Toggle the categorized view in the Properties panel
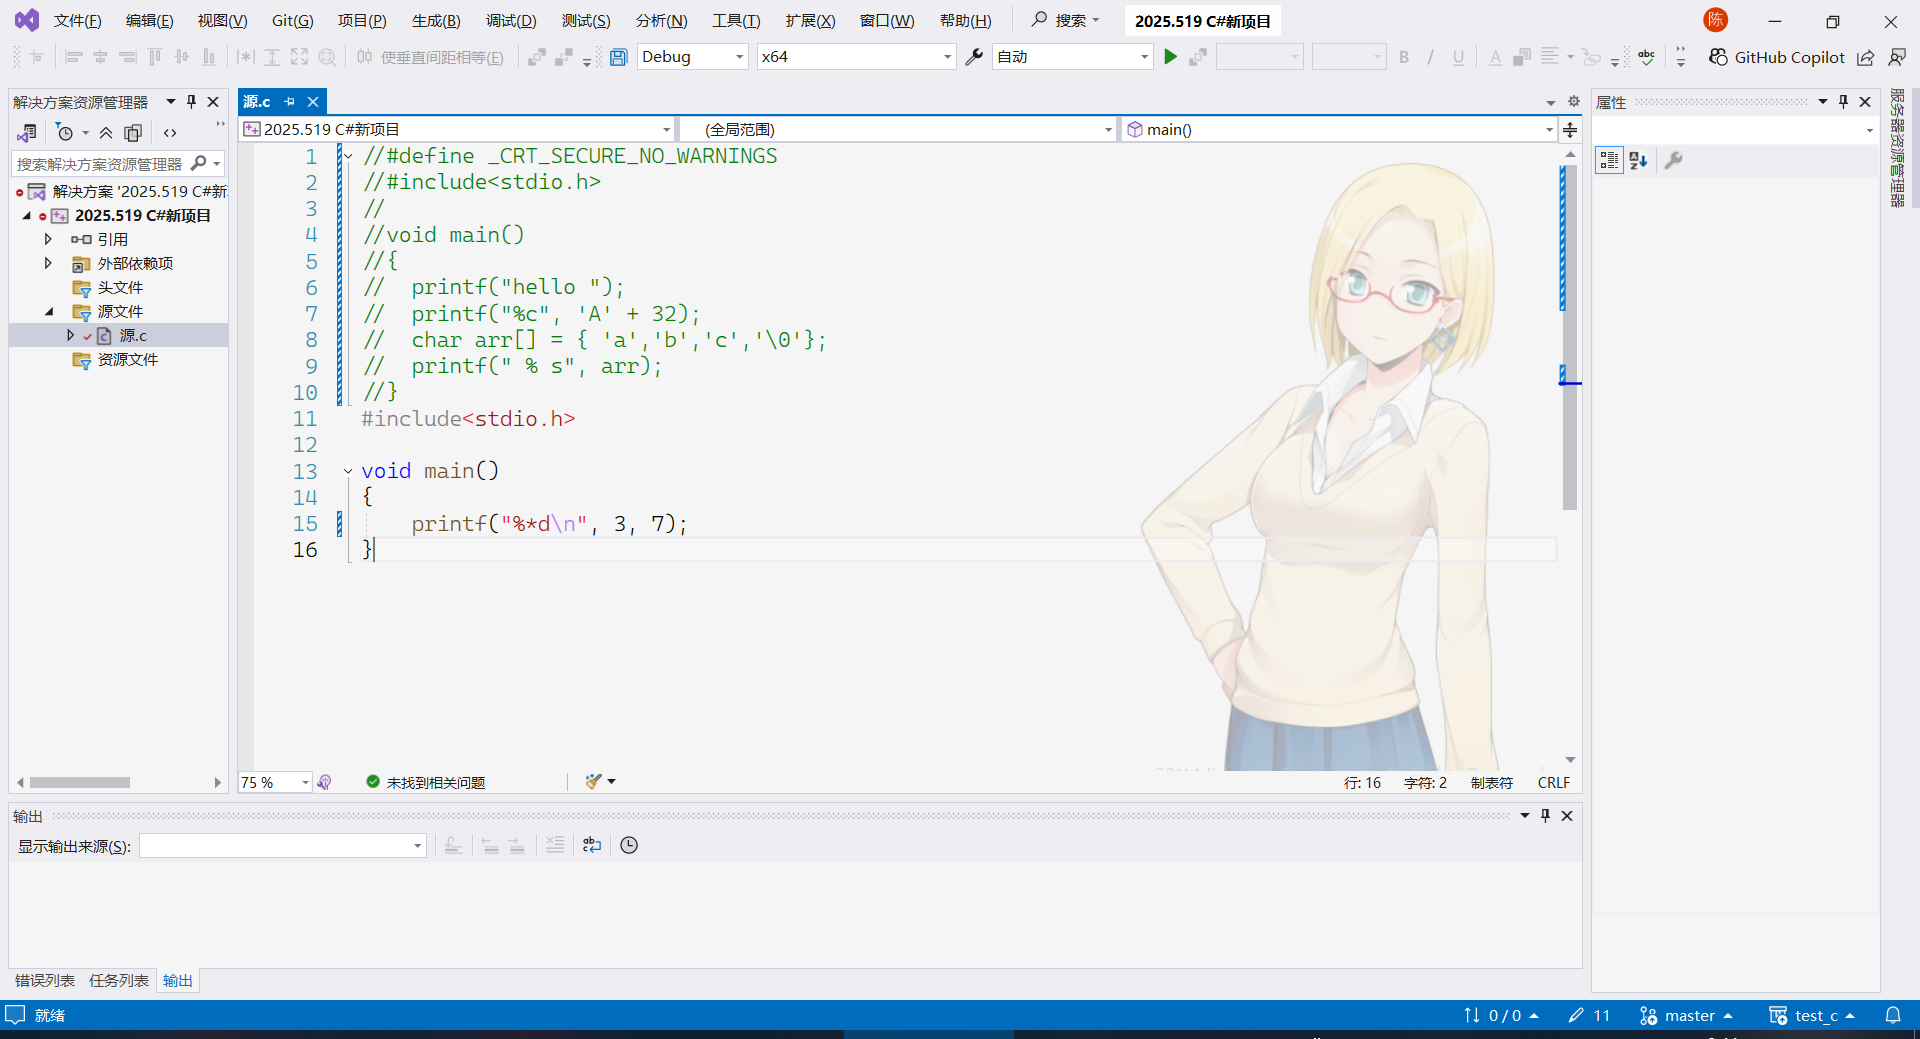Image resolution: width=1920 pixels, height=1039 pixels. [1609, 160]
